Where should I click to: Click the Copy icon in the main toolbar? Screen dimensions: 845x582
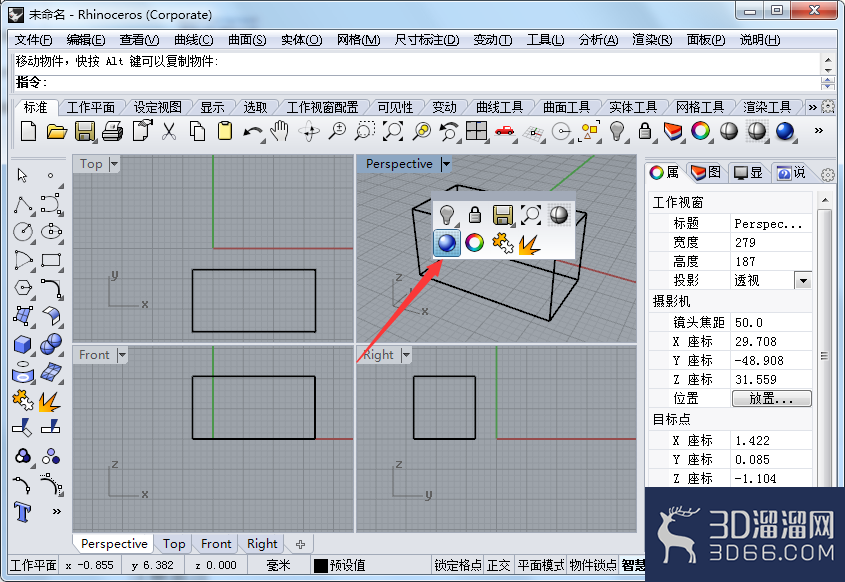coord(197,131)
